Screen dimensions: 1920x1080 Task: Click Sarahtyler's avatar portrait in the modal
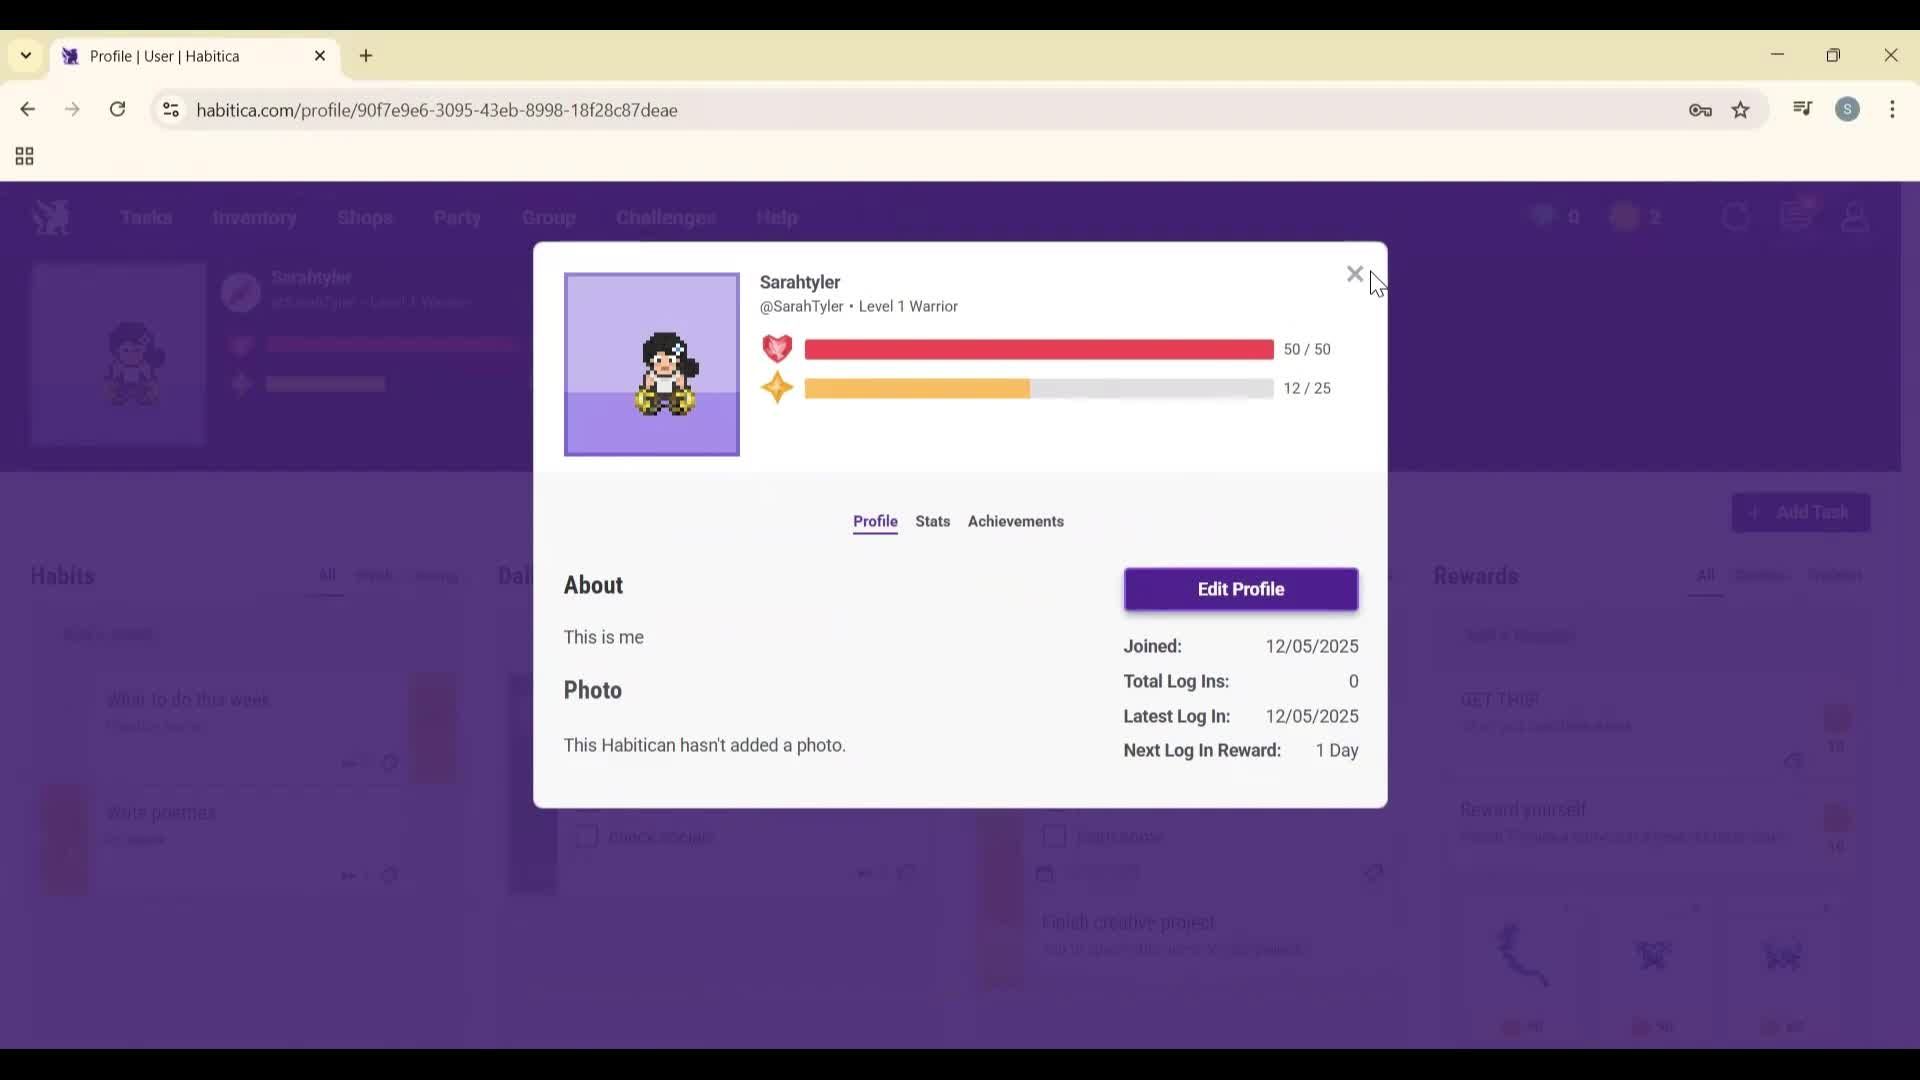[651, 364]
